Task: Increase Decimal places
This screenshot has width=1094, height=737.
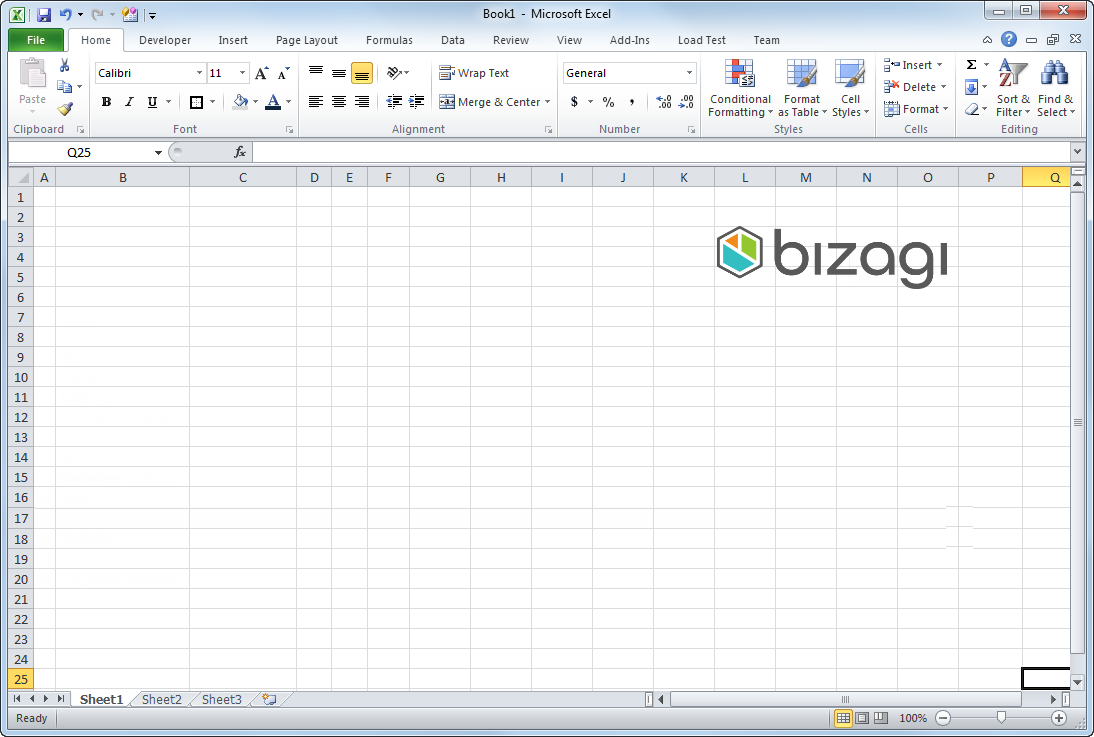Action: coord(664,102)
